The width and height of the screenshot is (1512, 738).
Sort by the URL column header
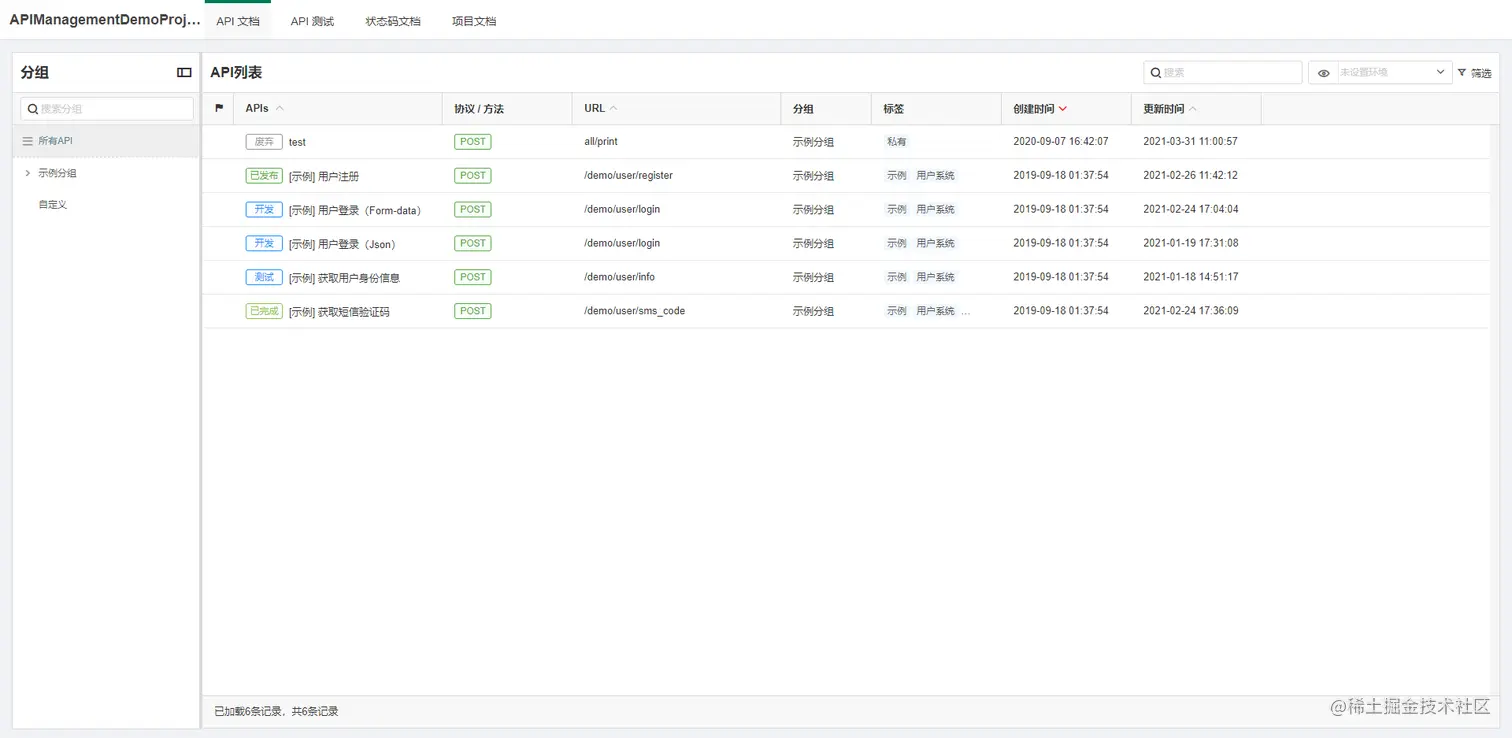click(x=600, y=108)
